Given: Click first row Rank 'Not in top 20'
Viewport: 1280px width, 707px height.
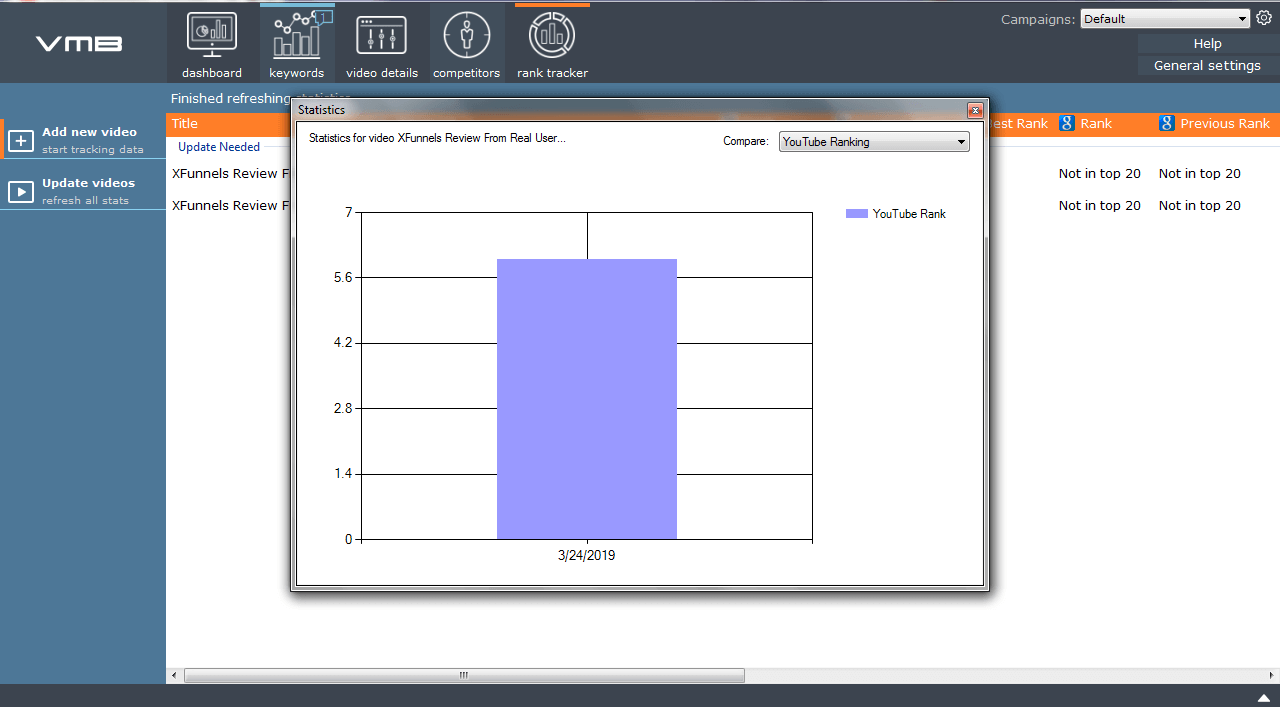Looking at the screenshot, I should point(1100,174).
